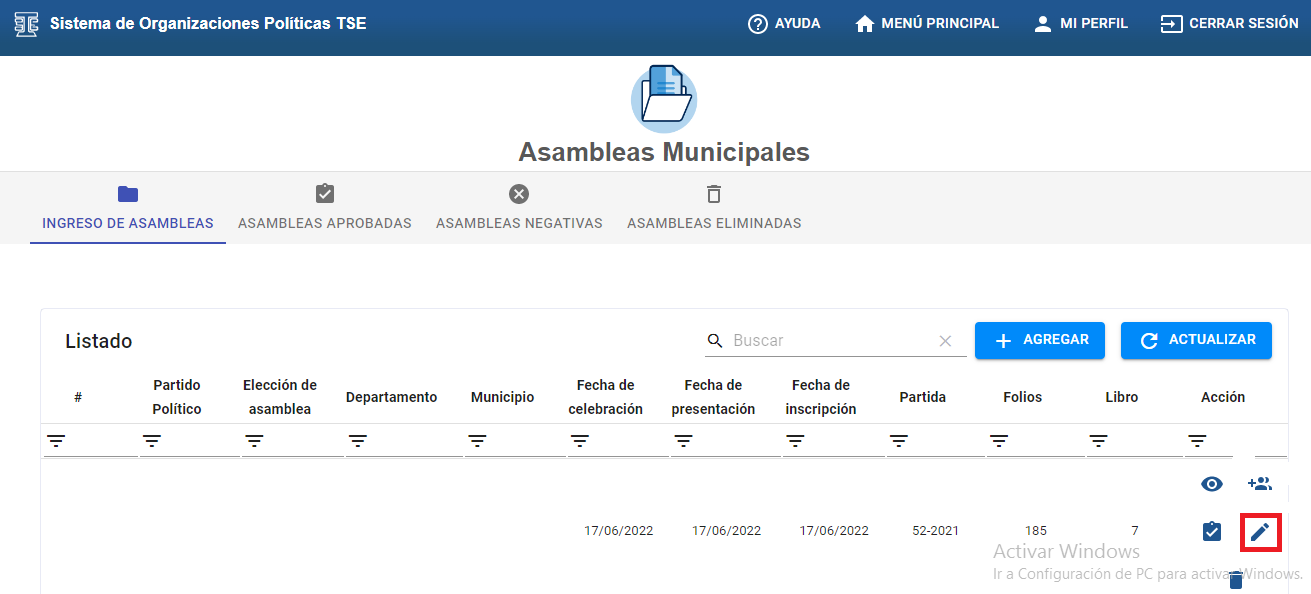Viewport: 1311px width, 594px height.
Task: Click the AGREGAR button
Action: tap(1040, 340)
